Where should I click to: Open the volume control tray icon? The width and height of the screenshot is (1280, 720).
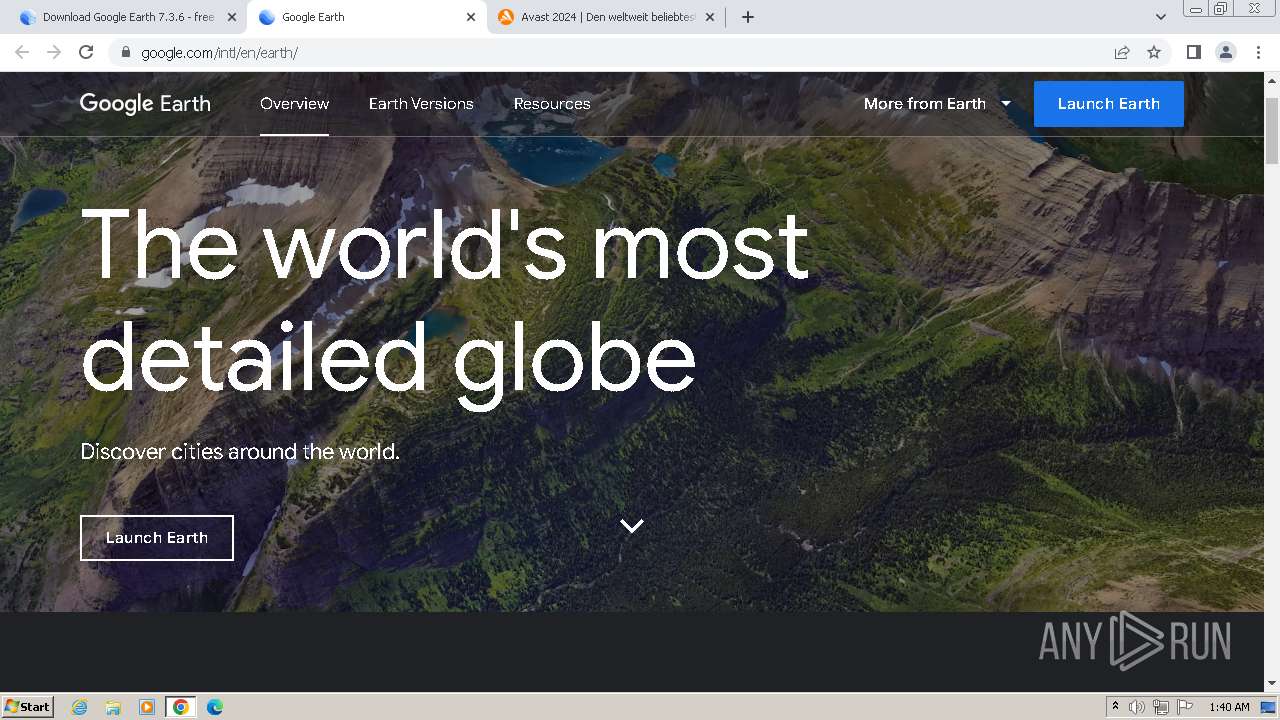[x=1137, y=707]
